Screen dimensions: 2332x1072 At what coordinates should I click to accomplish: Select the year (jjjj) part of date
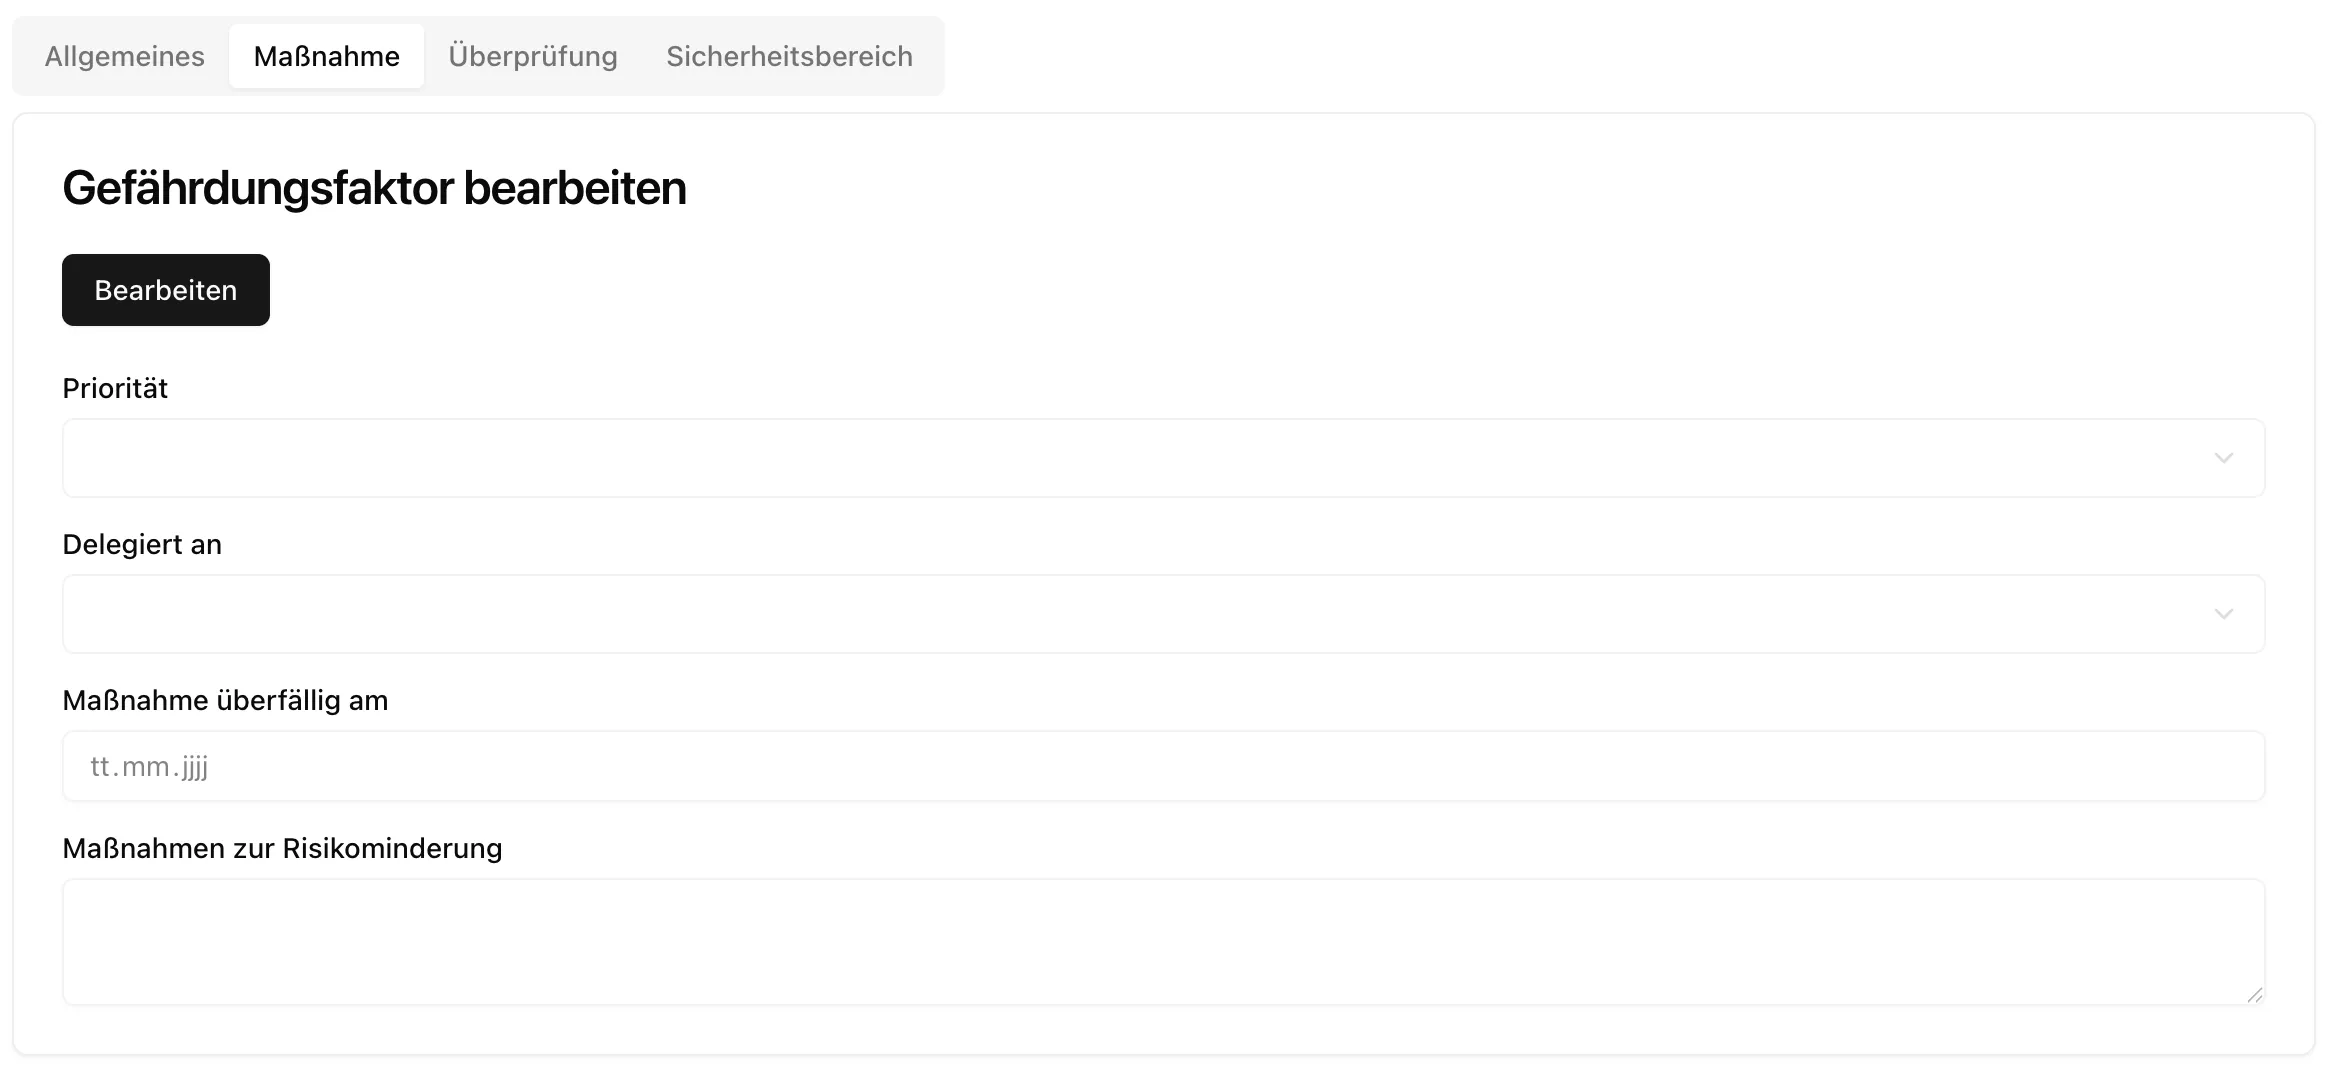195,767
